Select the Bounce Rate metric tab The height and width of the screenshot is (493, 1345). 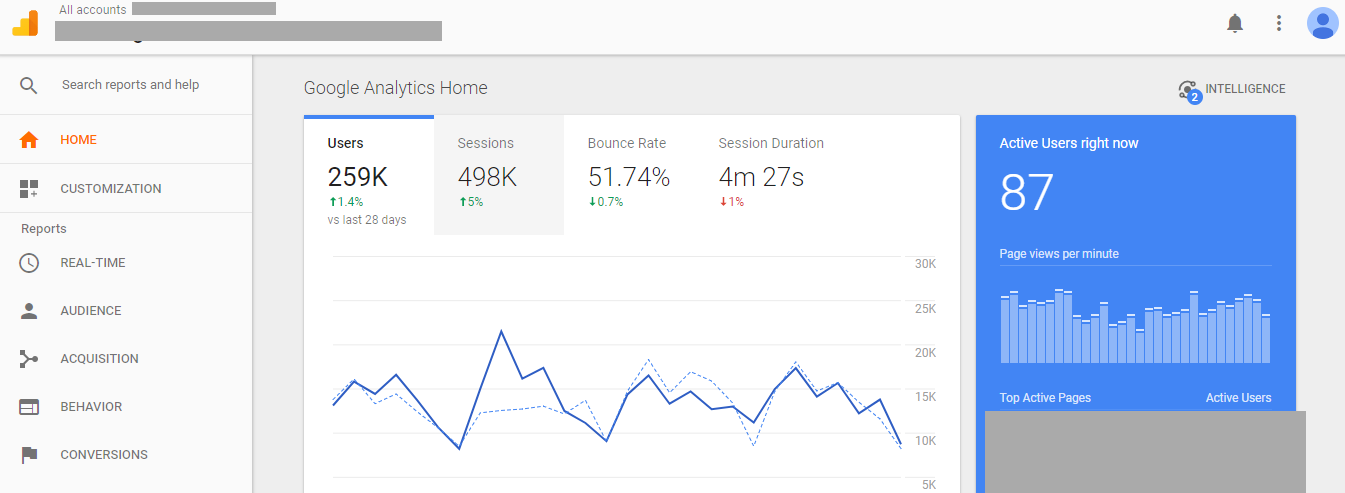pyautogui.click(x=629, y=176)
